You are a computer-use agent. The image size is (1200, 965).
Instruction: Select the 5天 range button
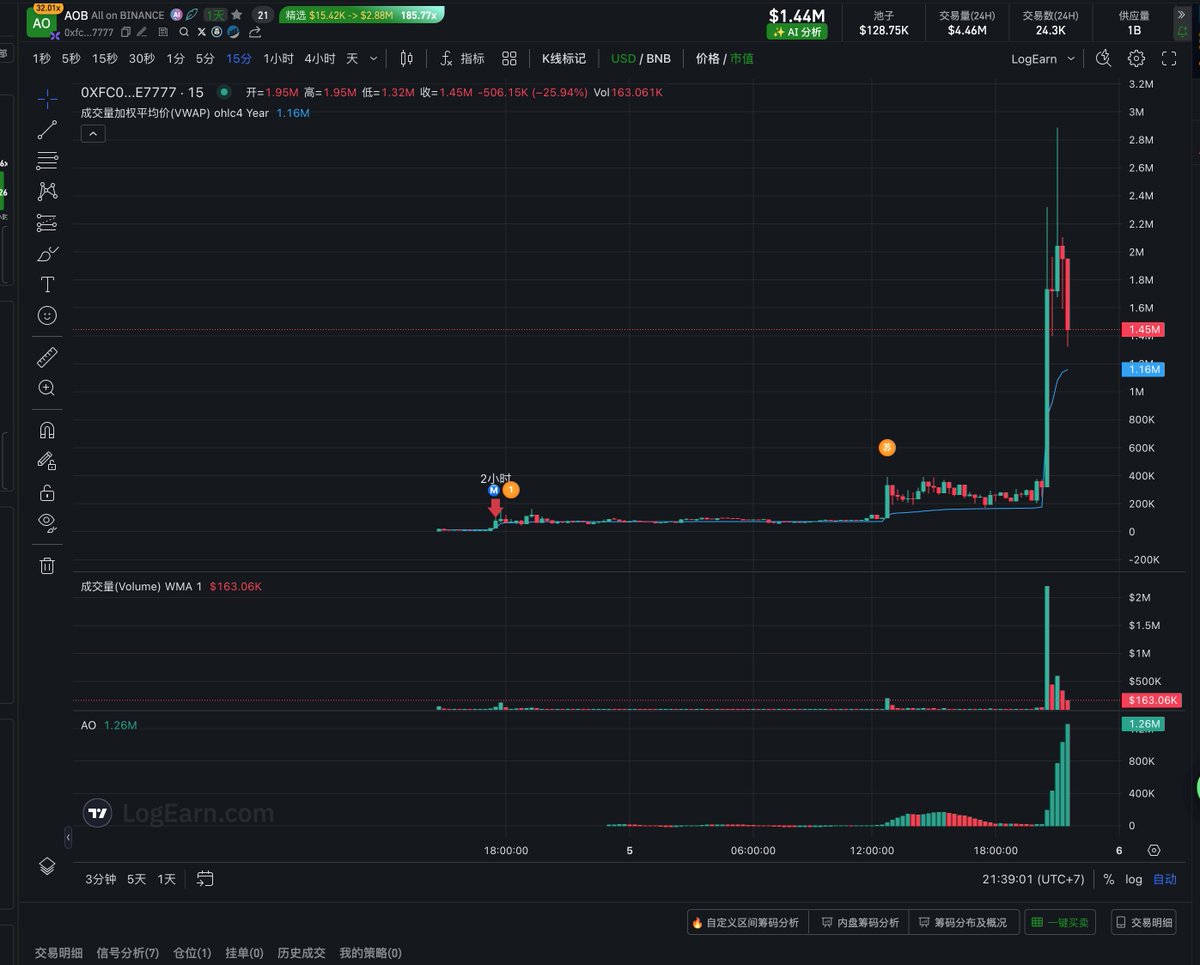tap(136, 879)
